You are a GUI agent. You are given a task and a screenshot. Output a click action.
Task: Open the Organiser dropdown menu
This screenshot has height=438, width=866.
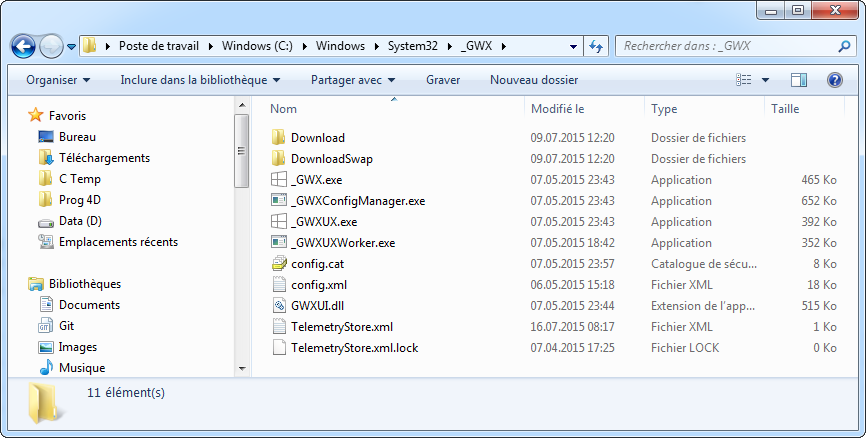pos(58,80)
